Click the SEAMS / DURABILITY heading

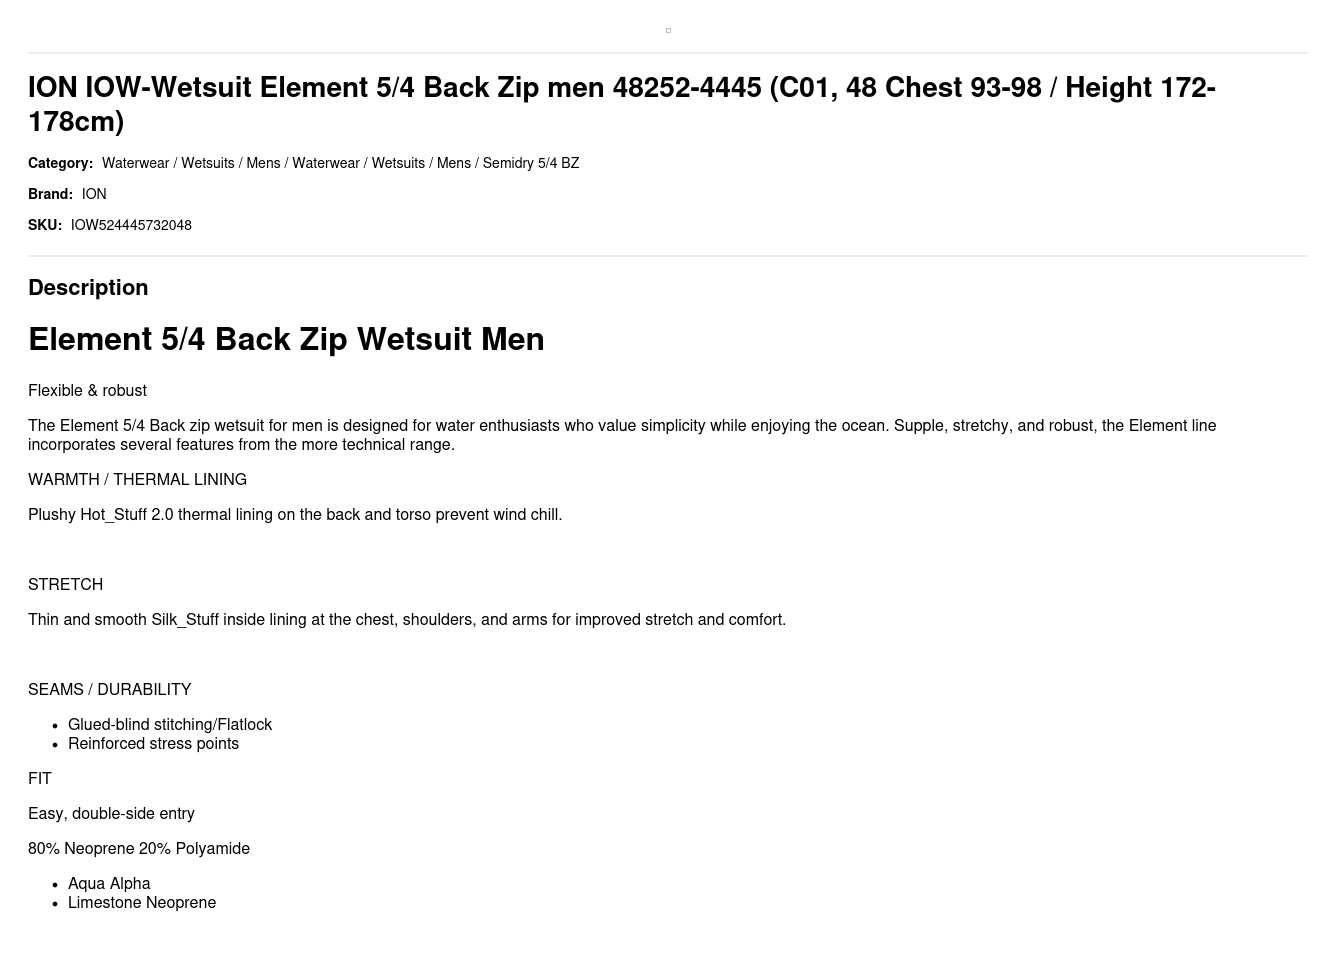click(109, 690)
